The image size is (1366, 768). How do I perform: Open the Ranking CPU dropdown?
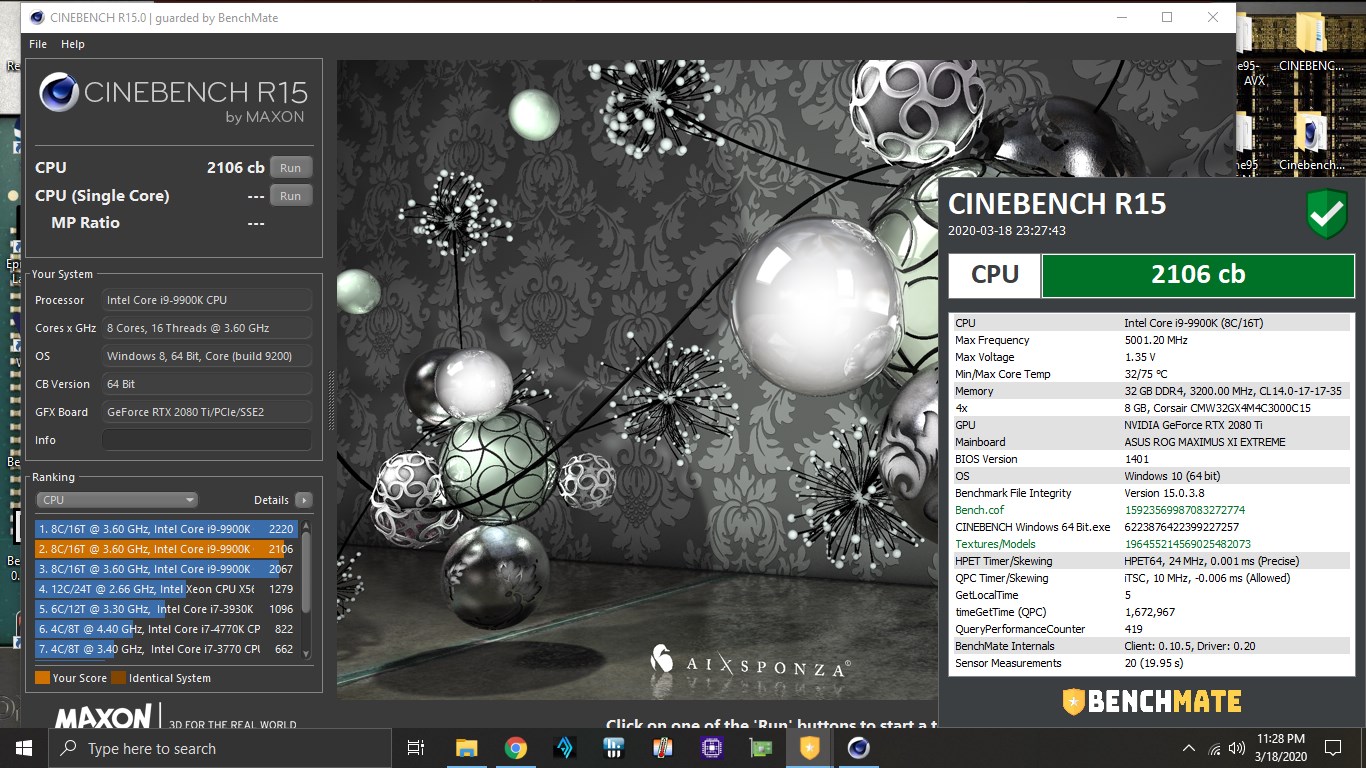pos(117,500)
